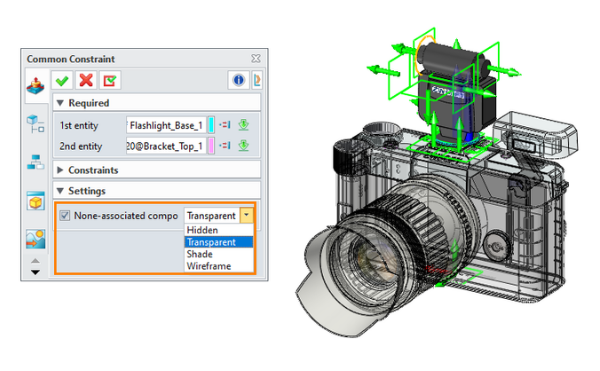
Task: Confirm constraint with green checkmark
Action: coord(62,80)
